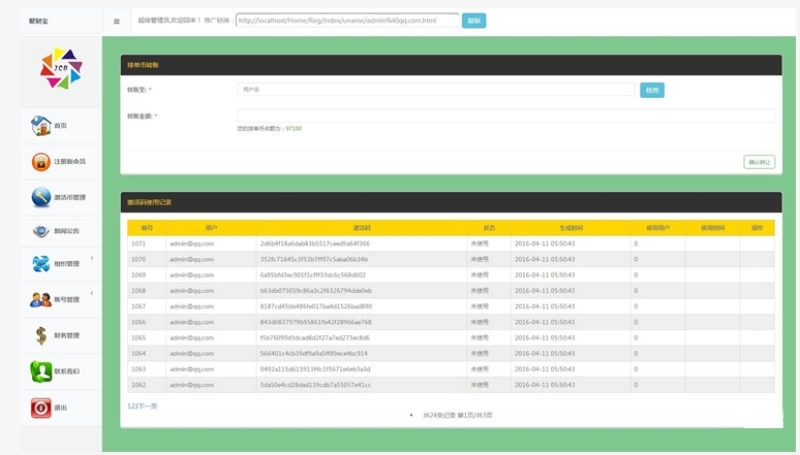The width and height of the screenshot is (800, 455).
Task: Focus the transfer-to username input field
Action: click(x=436, y=90)
